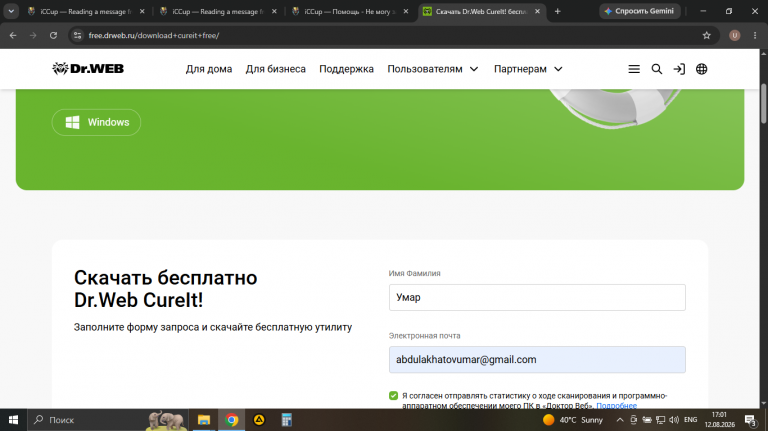The image size is (768, 431).
Task: Close the iCCup Помощь tab
Action: click(406, 11)
